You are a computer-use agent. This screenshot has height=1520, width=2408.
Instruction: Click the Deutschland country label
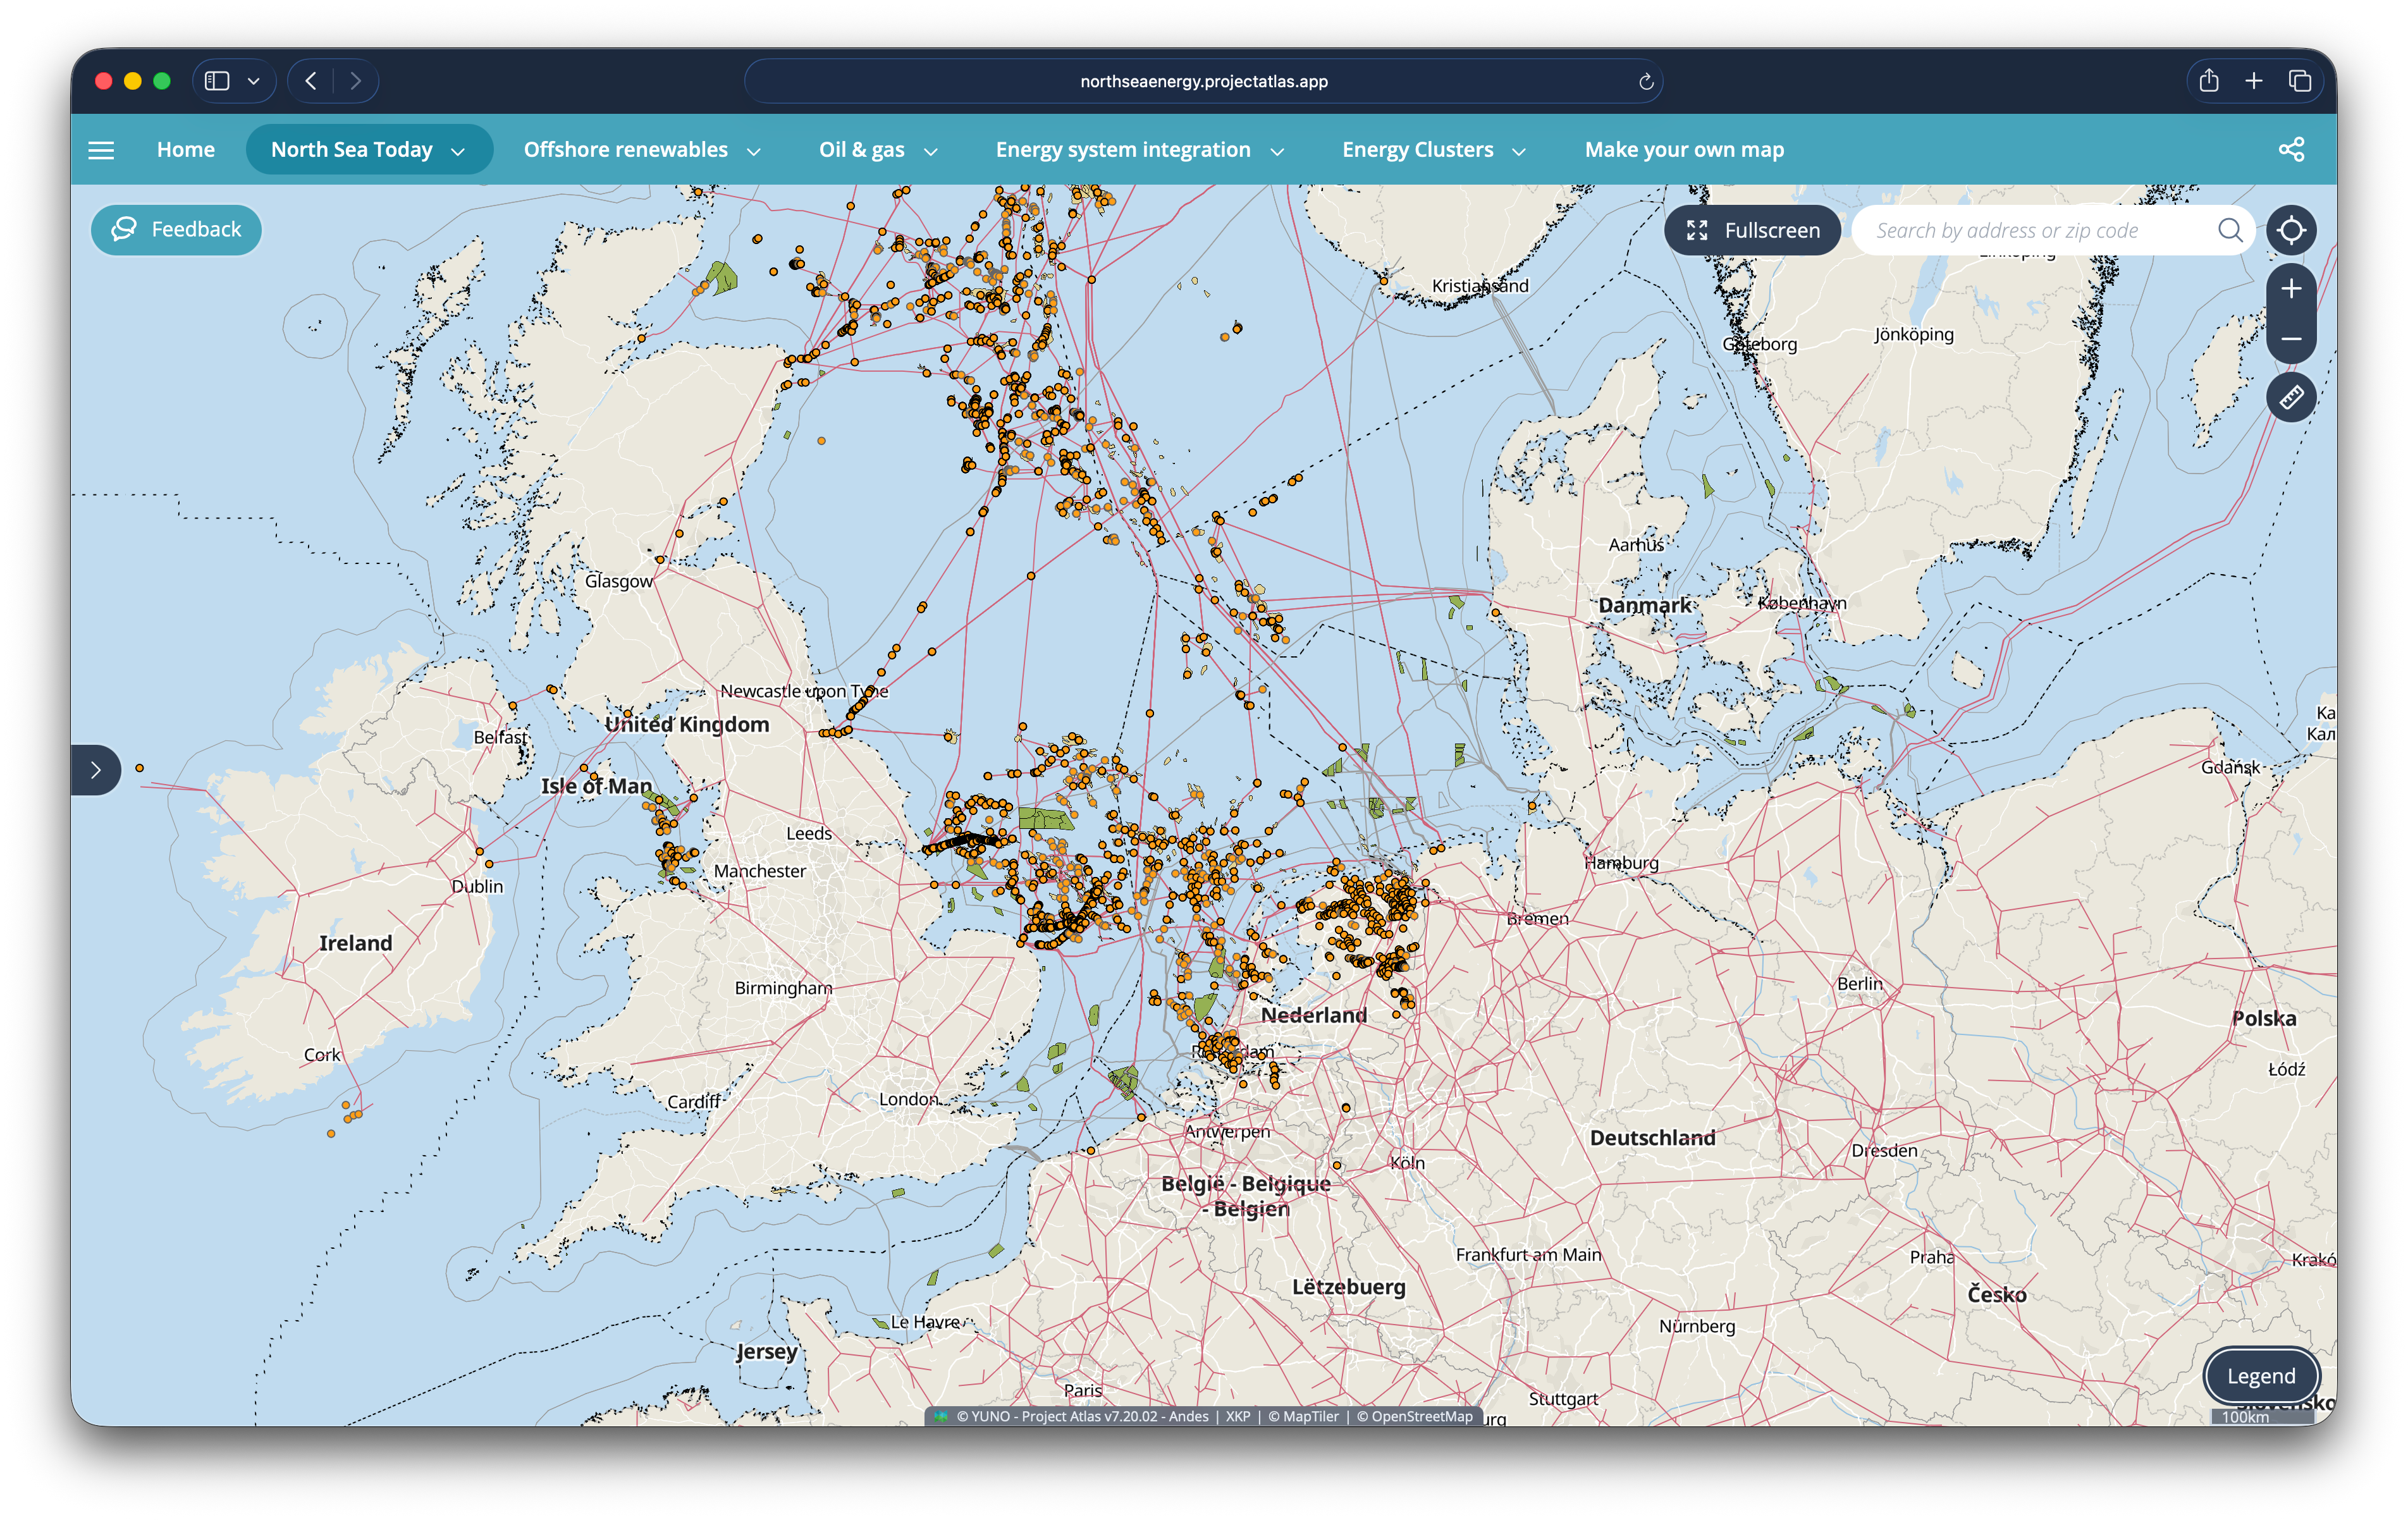tap(1652, 1138)
